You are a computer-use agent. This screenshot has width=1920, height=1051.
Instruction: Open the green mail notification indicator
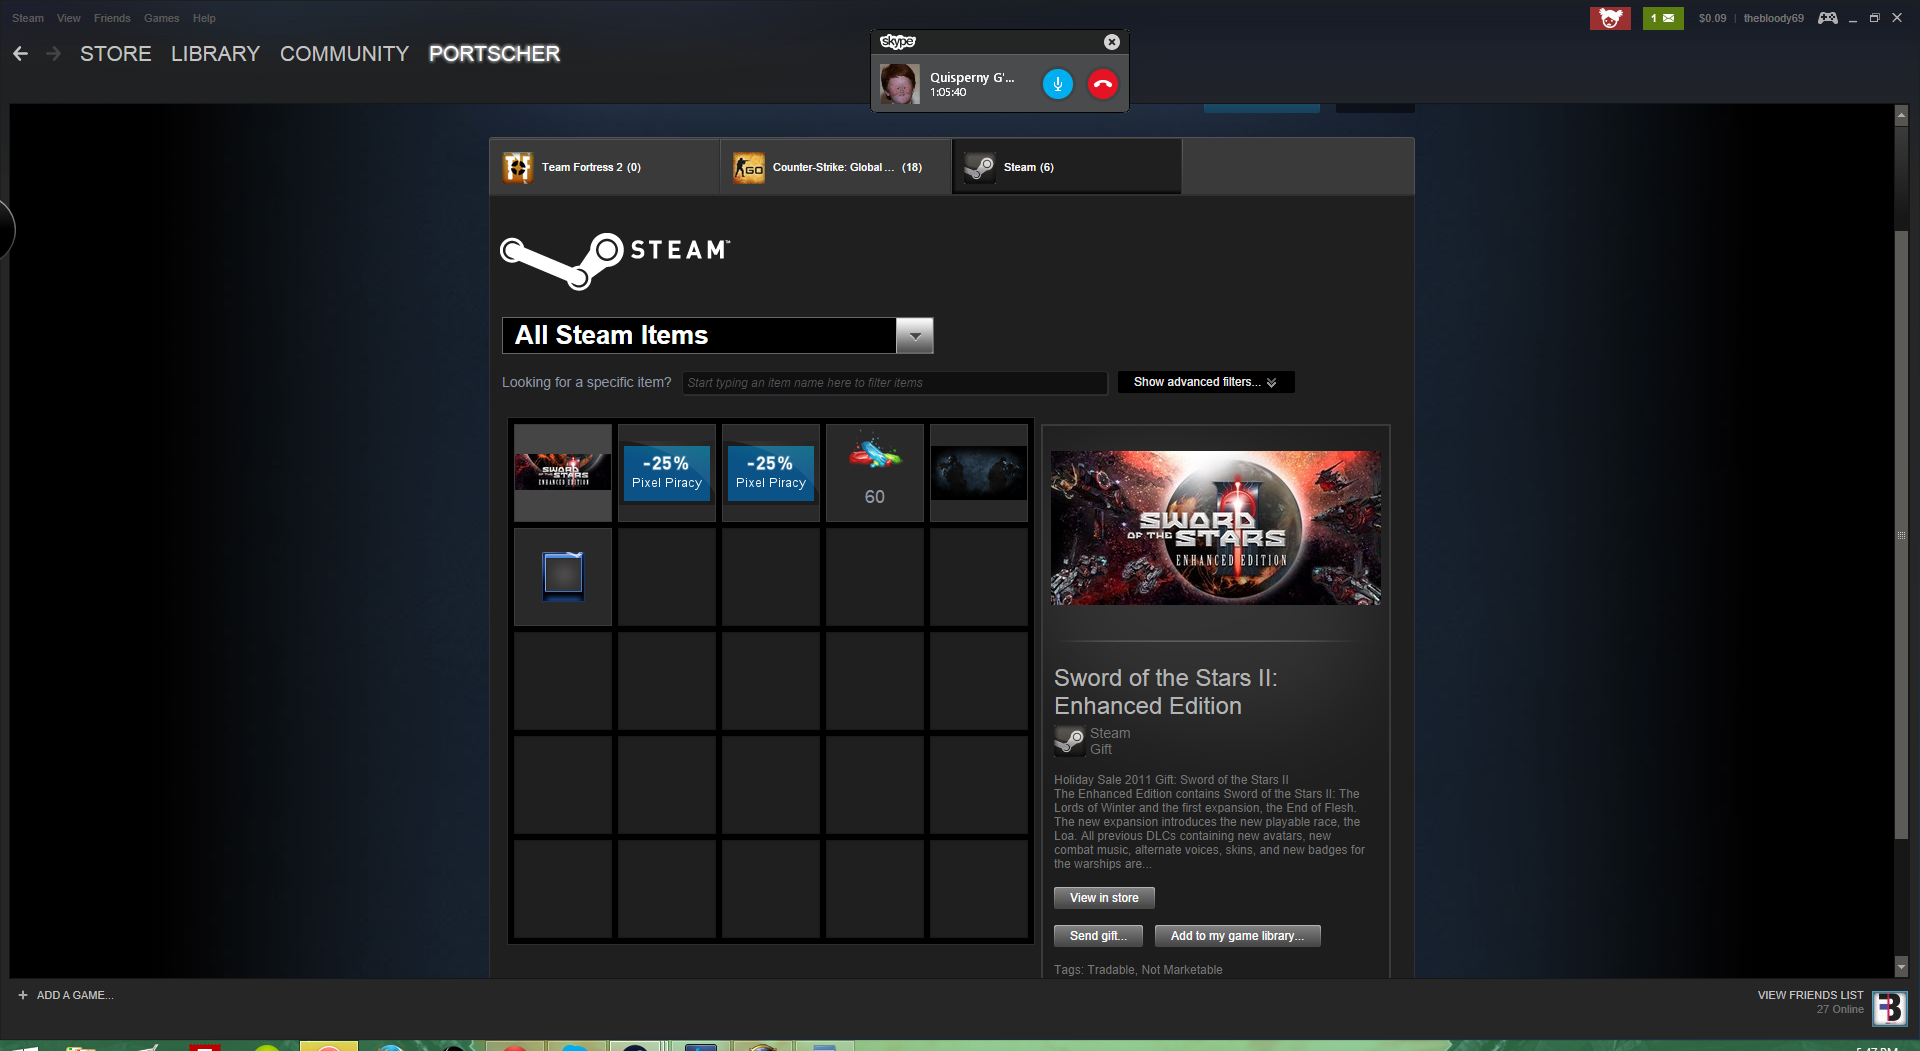click(1662, 18)
